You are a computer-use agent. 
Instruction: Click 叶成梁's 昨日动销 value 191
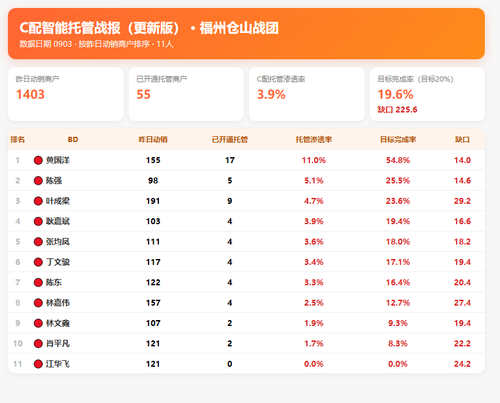point(153,201)
